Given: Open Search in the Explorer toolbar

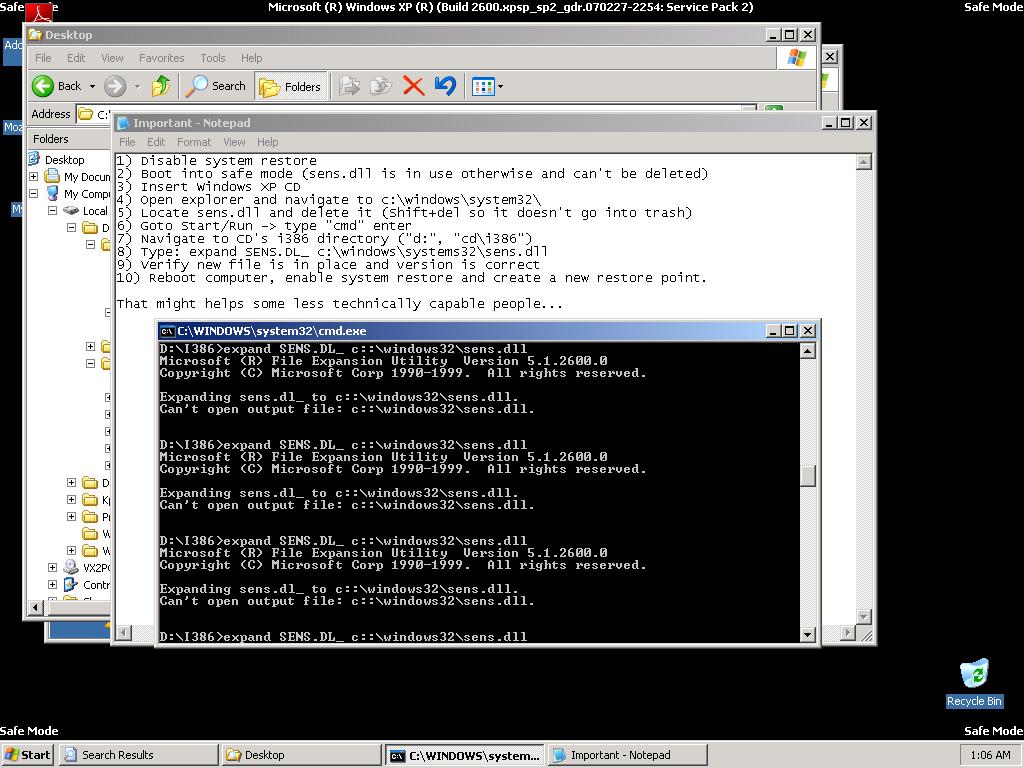Looking at the screenshot, I should tap(216, 86).
